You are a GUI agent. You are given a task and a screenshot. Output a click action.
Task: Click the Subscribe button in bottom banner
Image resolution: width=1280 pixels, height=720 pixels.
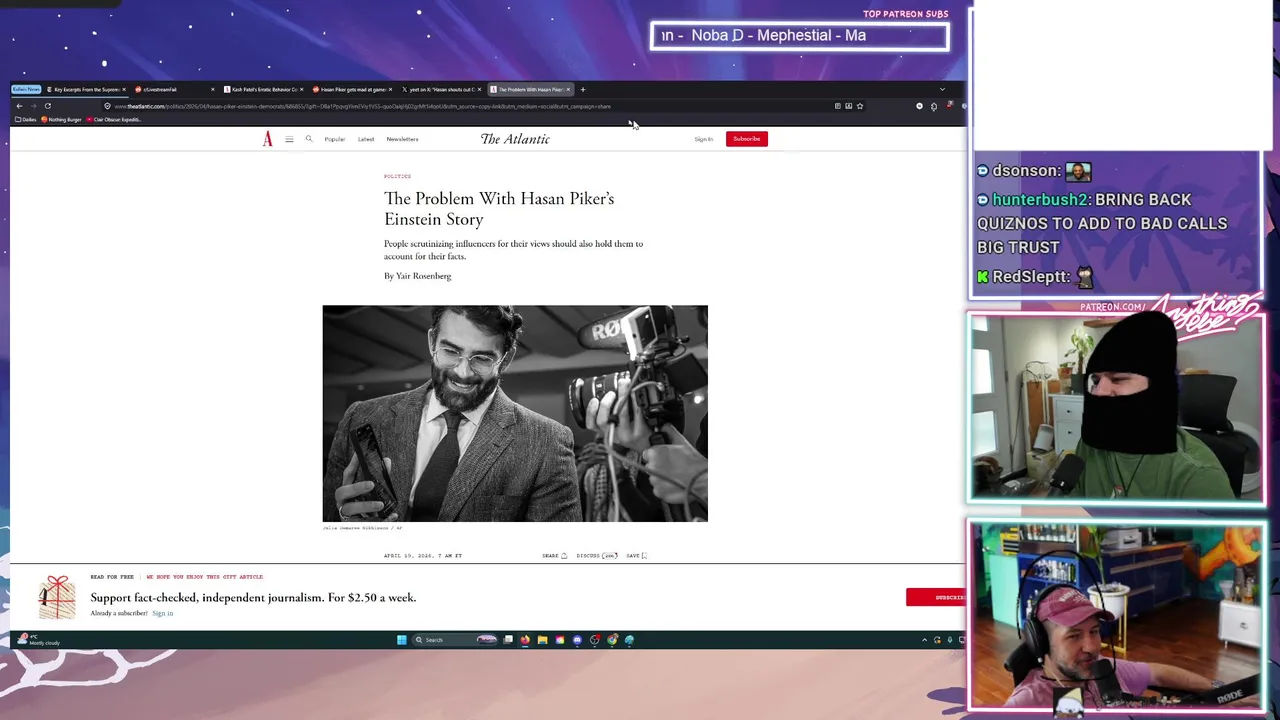point(937,597)
